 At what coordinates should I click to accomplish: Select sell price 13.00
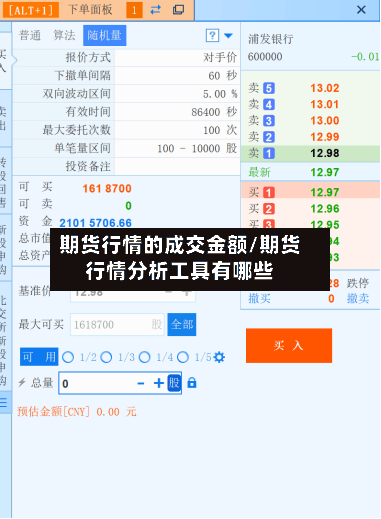325,121
